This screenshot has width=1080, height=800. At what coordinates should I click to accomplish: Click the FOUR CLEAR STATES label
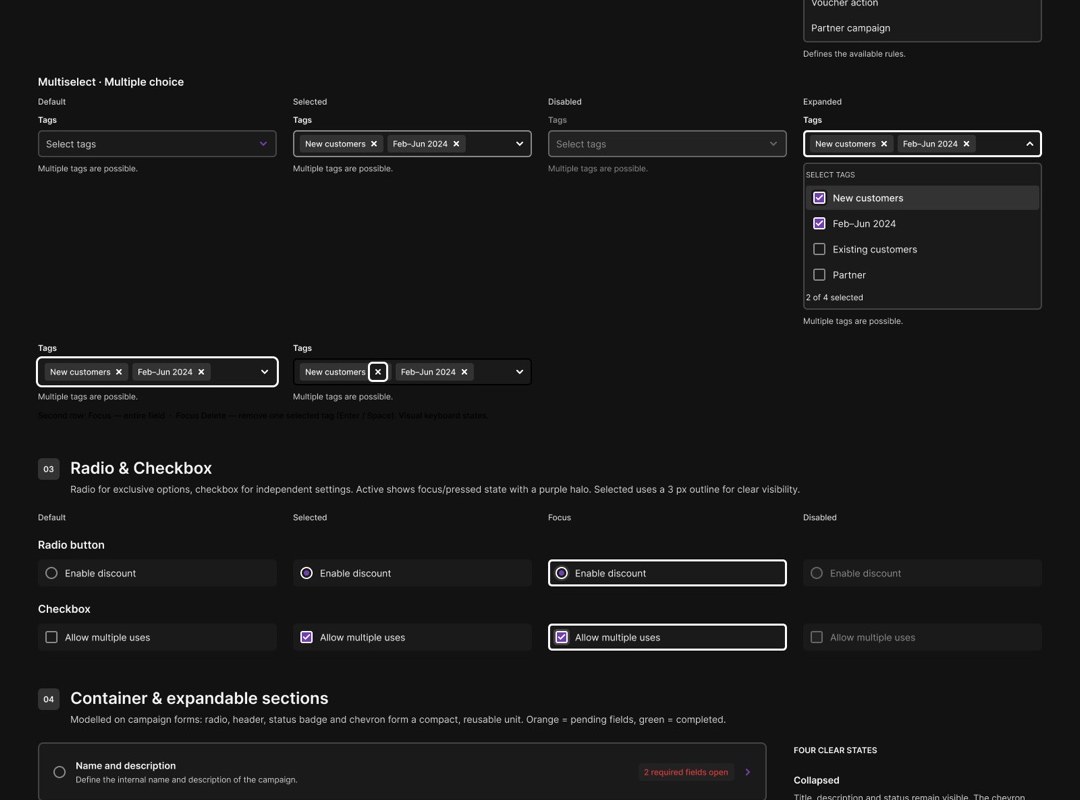pyautogui.click(x=835, y=750)
